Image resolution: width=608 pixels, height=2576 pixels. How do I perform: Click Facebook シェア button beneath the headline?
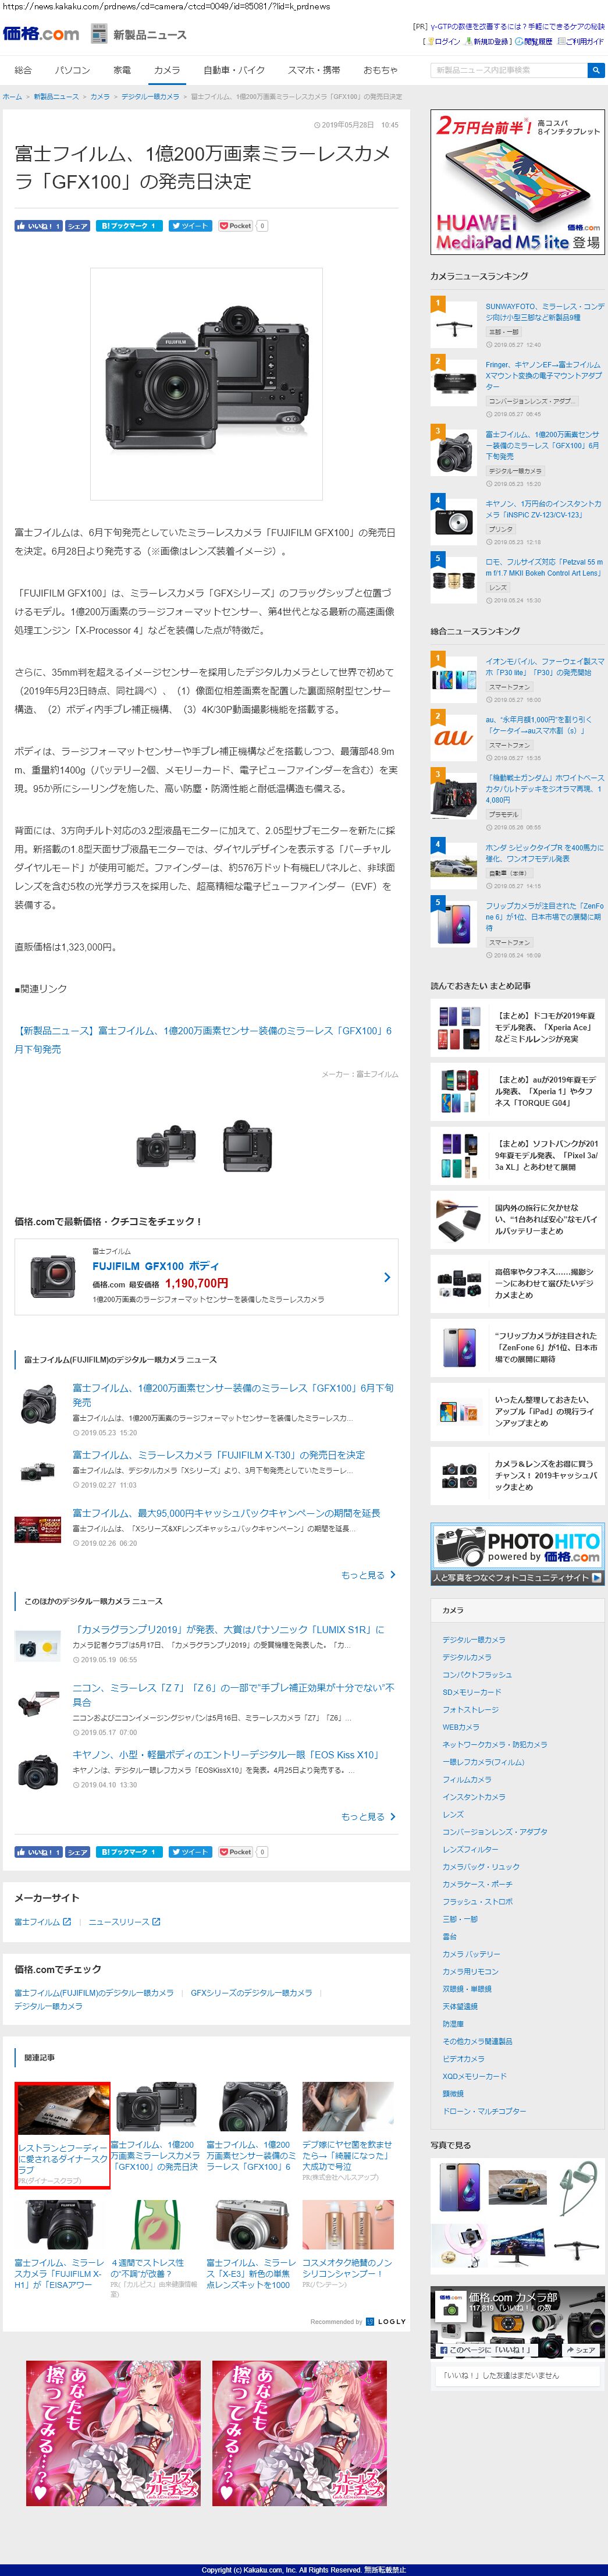[x=78, y=226]
